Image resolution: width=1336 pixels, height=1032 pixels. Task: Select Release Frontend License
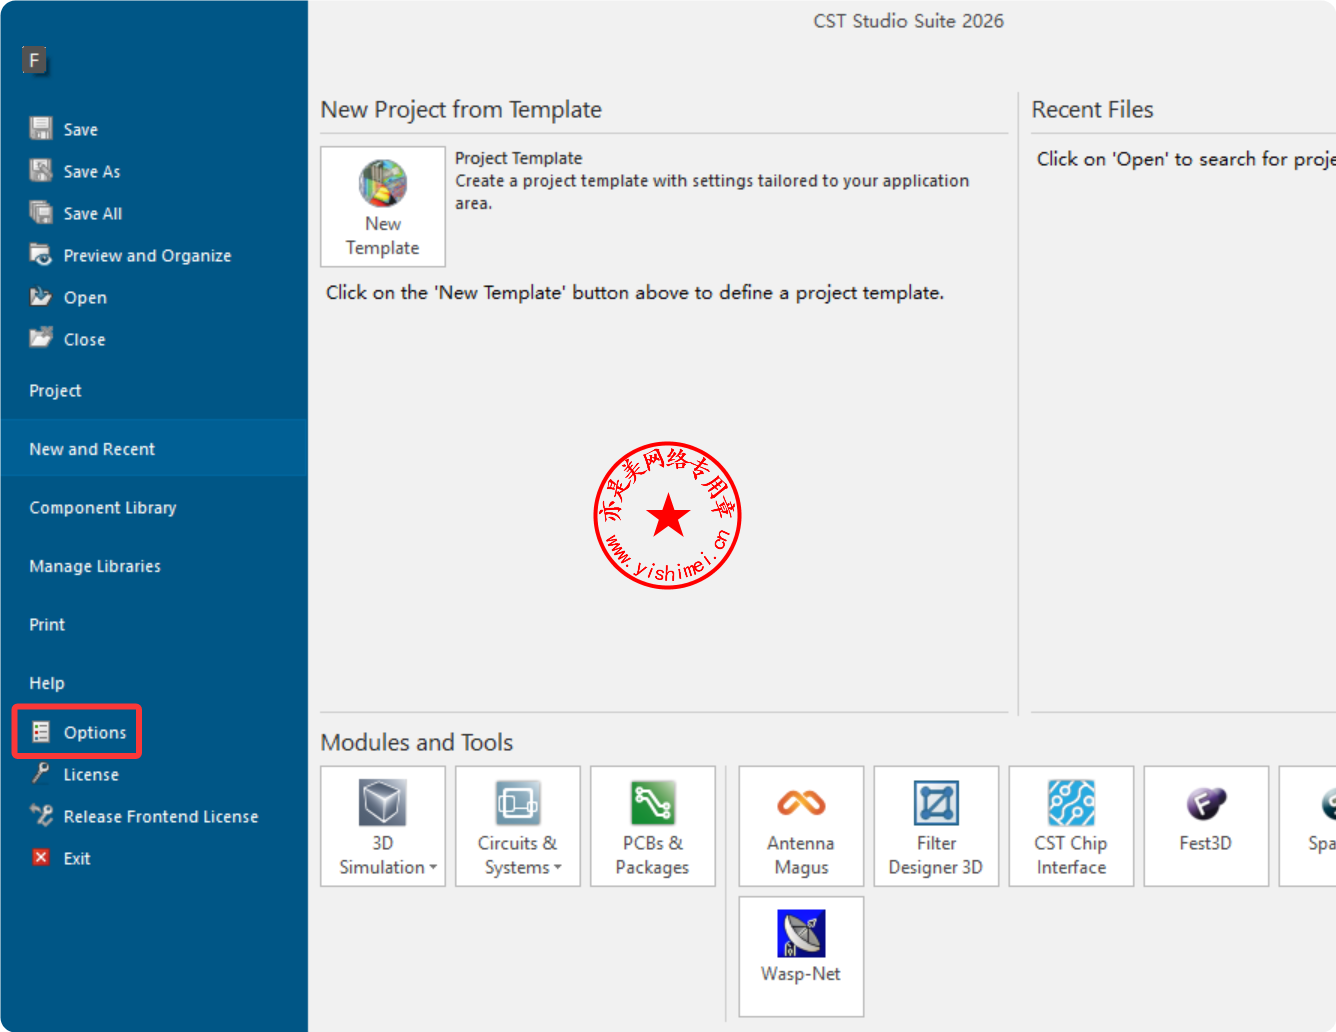pyautogui.click(x=160, y=817)
